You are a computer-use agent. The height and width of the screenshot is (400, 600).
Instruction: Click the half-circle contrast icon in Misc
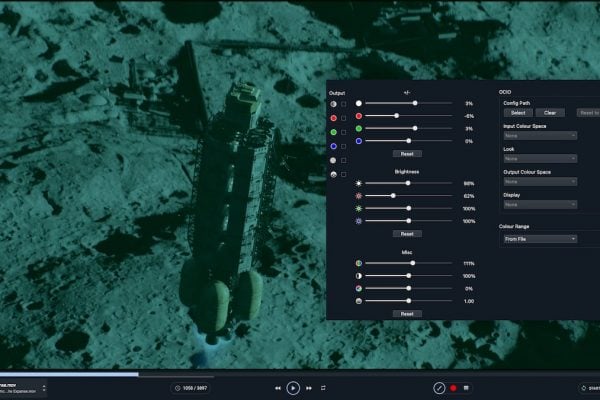(x=359, y=276)
